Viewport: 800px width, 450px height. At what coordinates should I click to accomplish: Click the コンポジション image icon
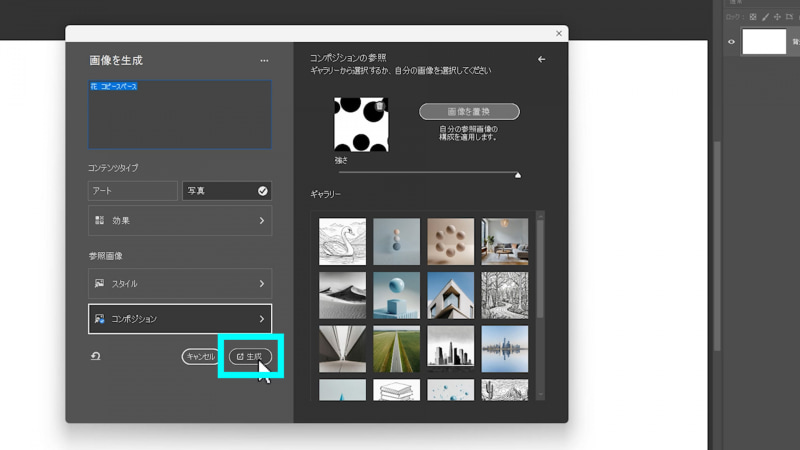99,319
